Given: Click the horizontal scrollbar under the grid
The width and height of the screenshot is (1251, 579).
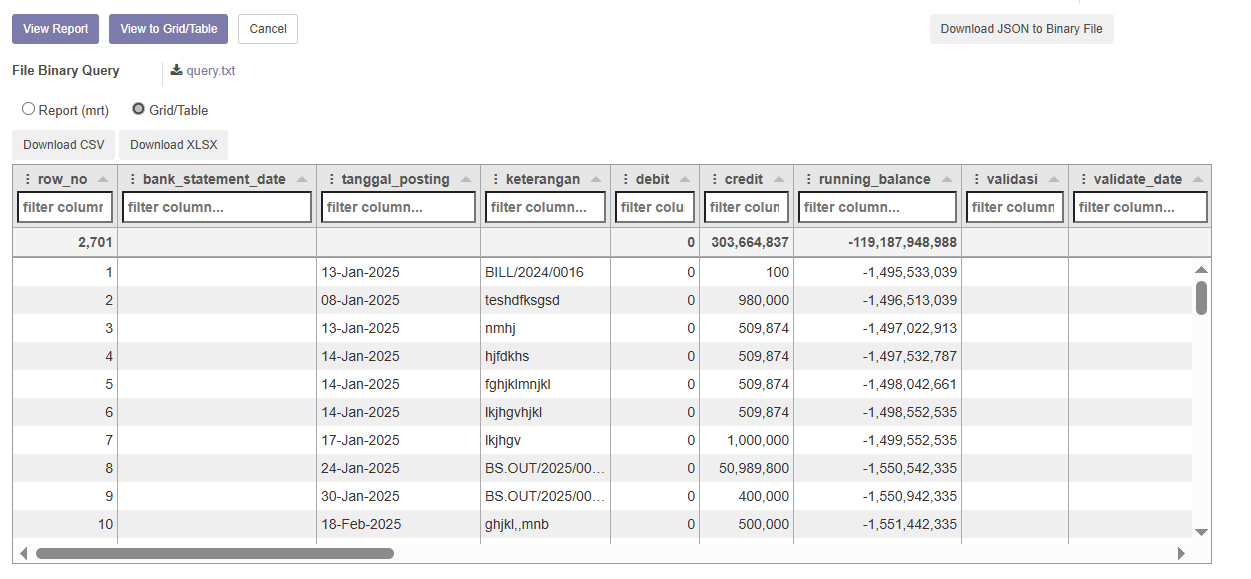Looking at the screenshot, I should [x=215, y=553].
